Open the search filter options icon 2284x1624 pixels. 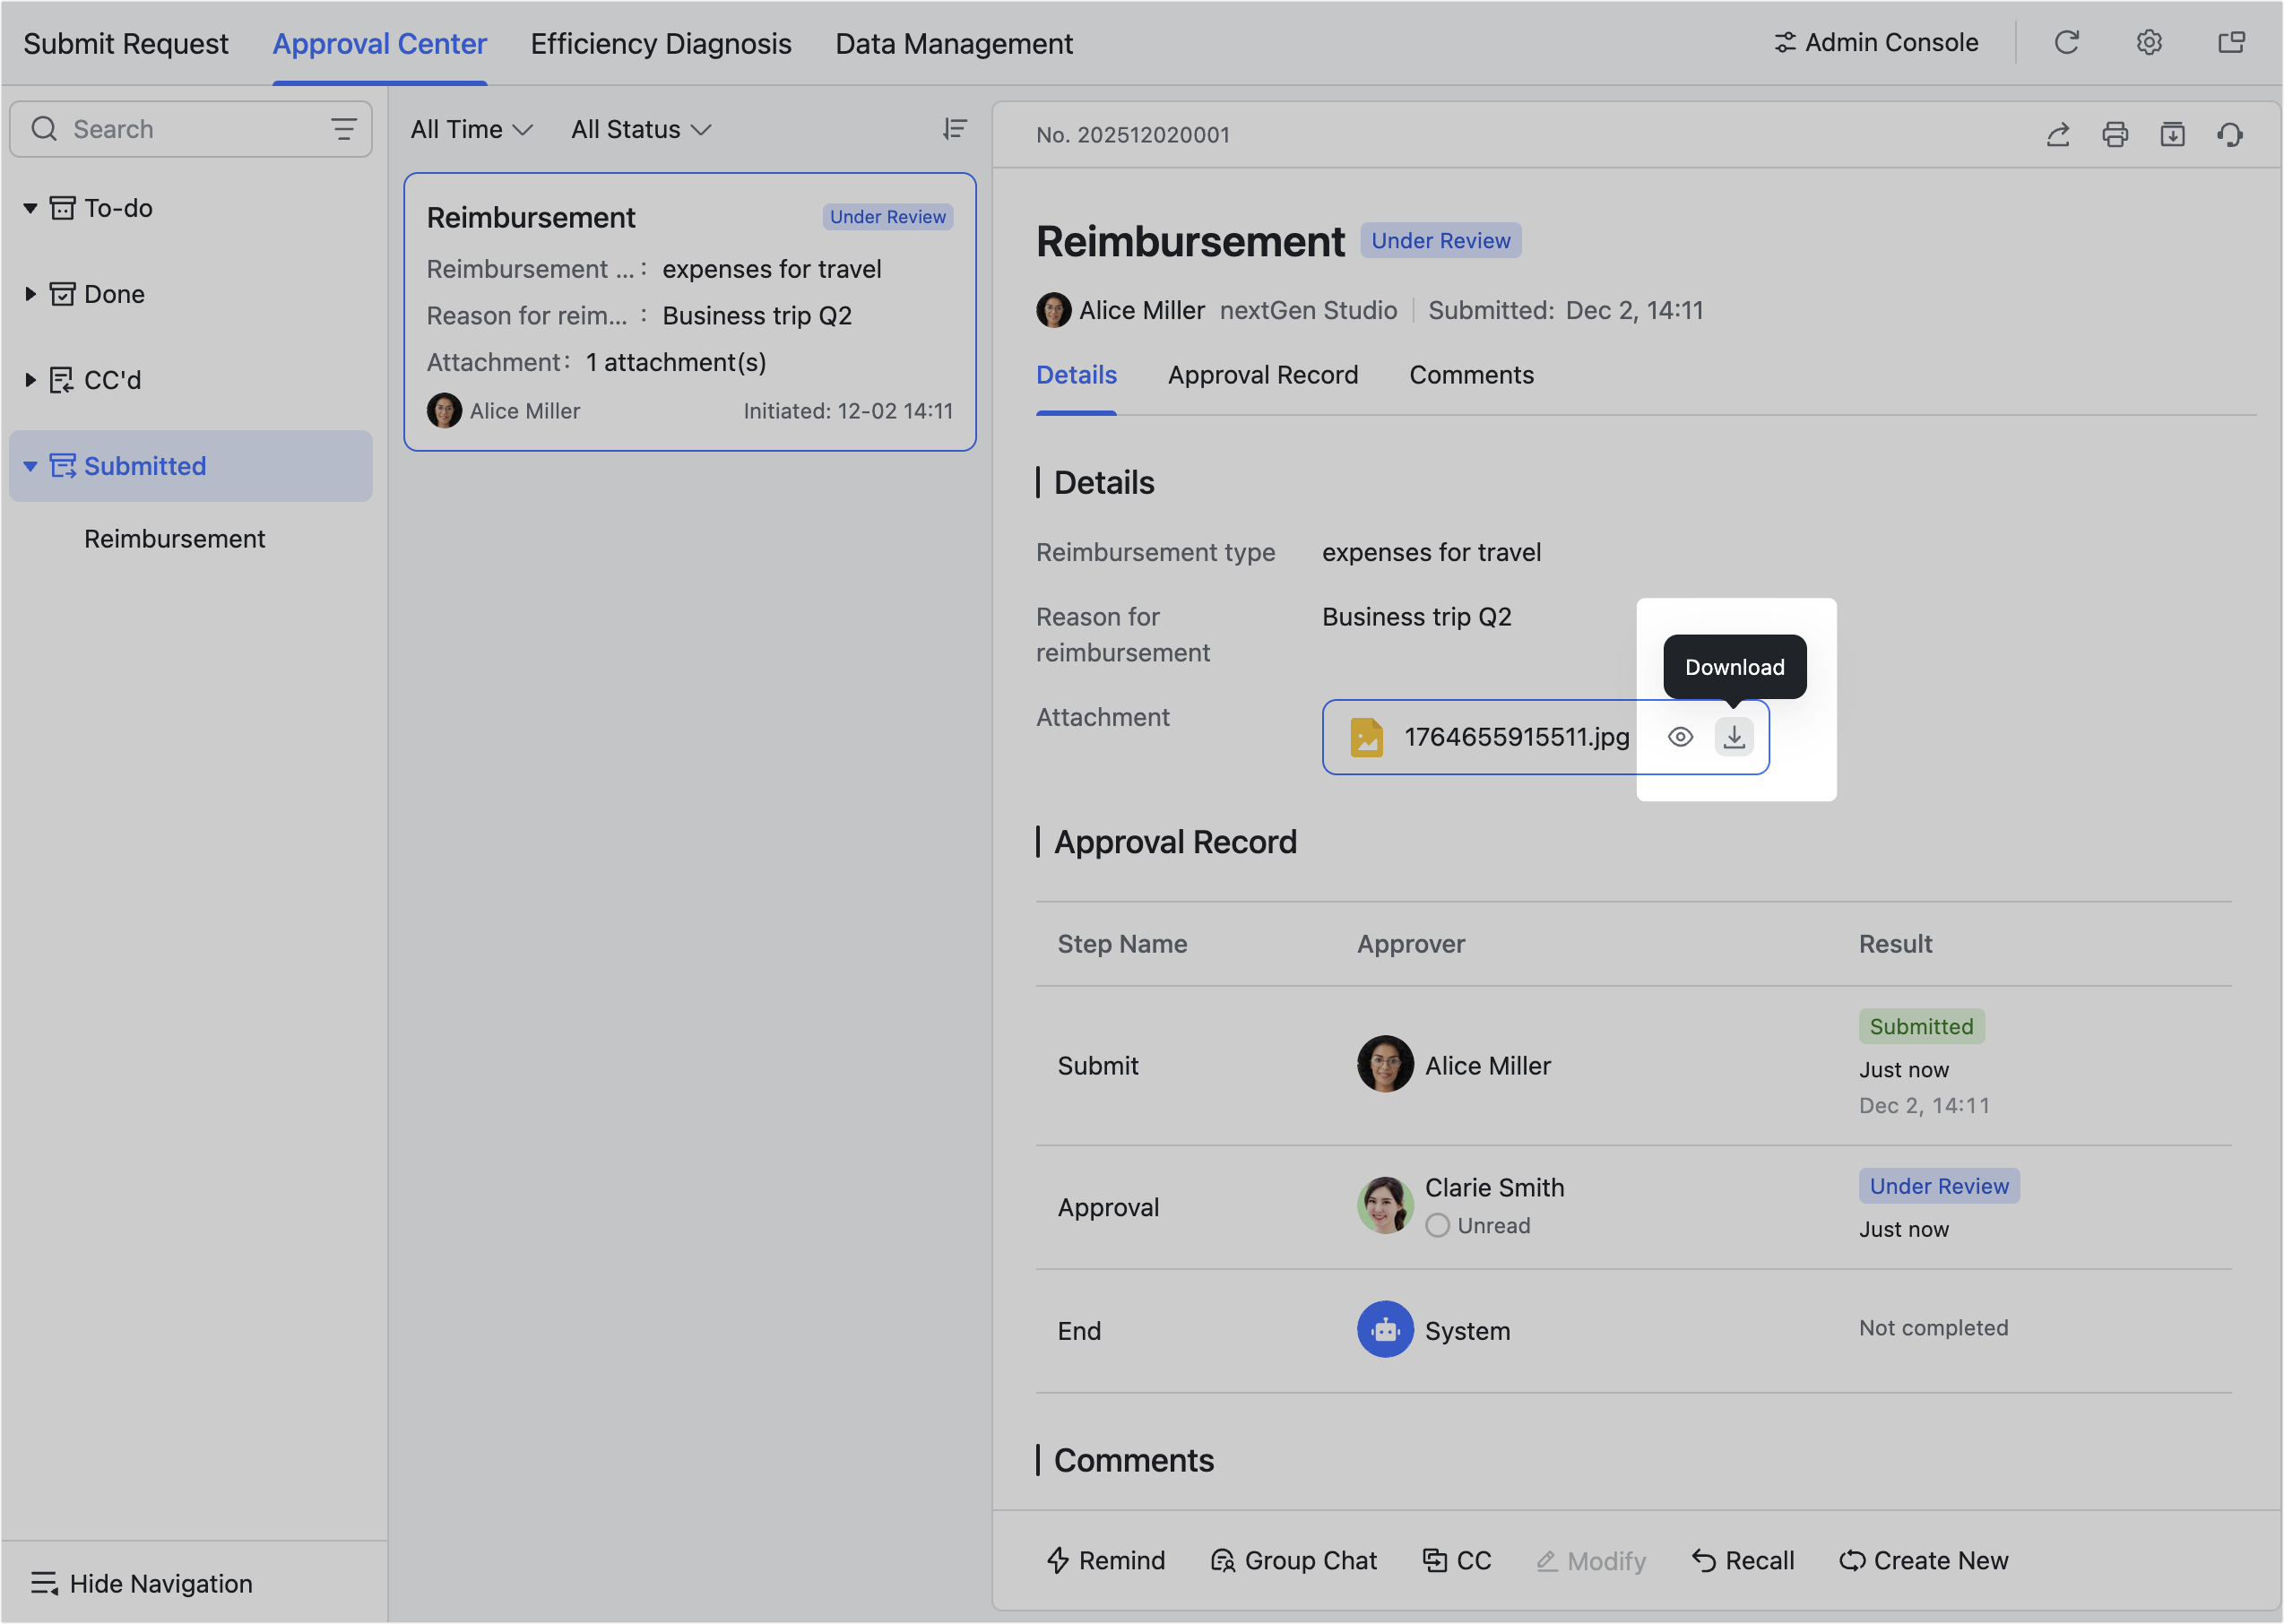coord(343,129)
